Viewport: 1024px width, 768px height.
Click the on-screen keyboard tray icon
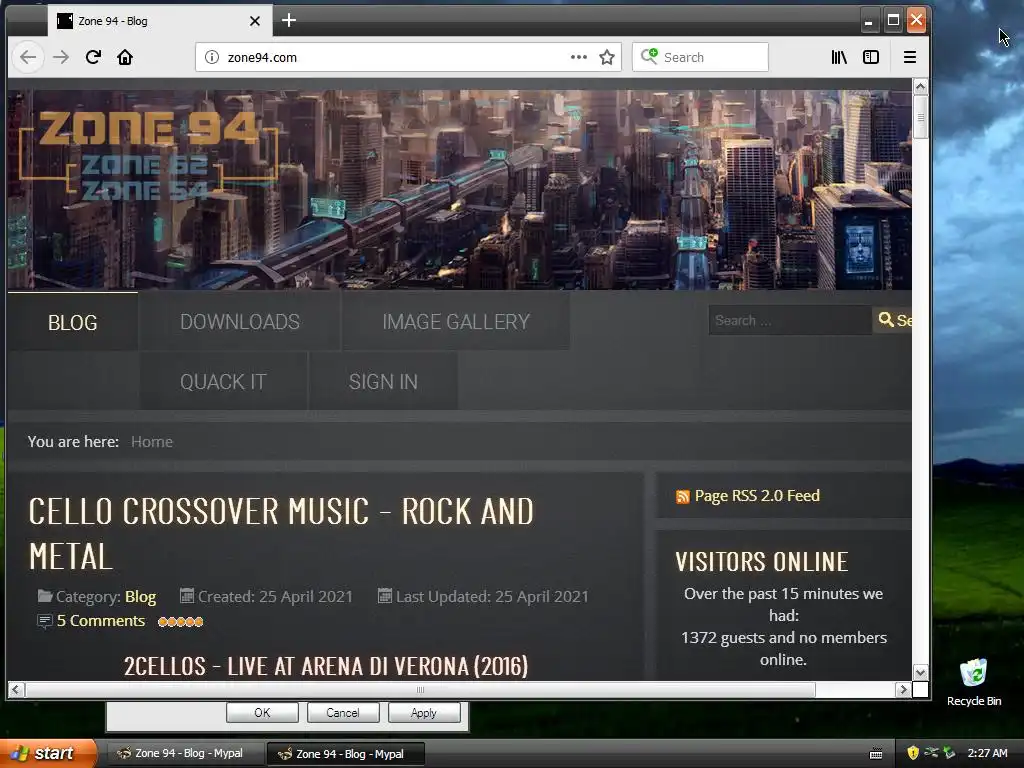[876, 754]
